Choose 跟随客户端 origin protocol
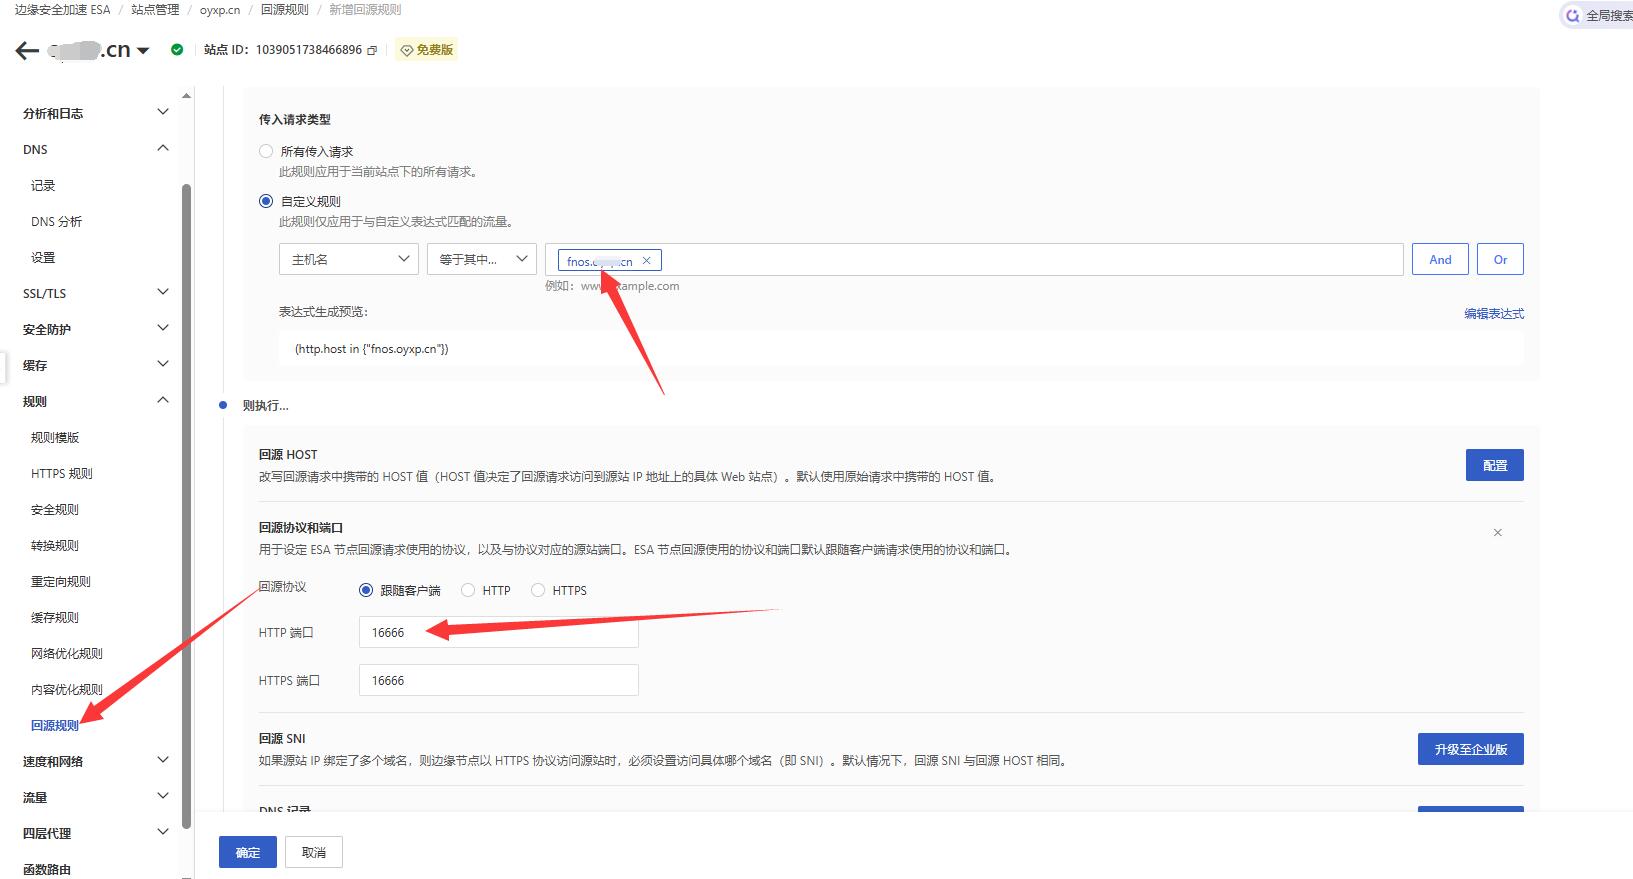 (366, 590)
